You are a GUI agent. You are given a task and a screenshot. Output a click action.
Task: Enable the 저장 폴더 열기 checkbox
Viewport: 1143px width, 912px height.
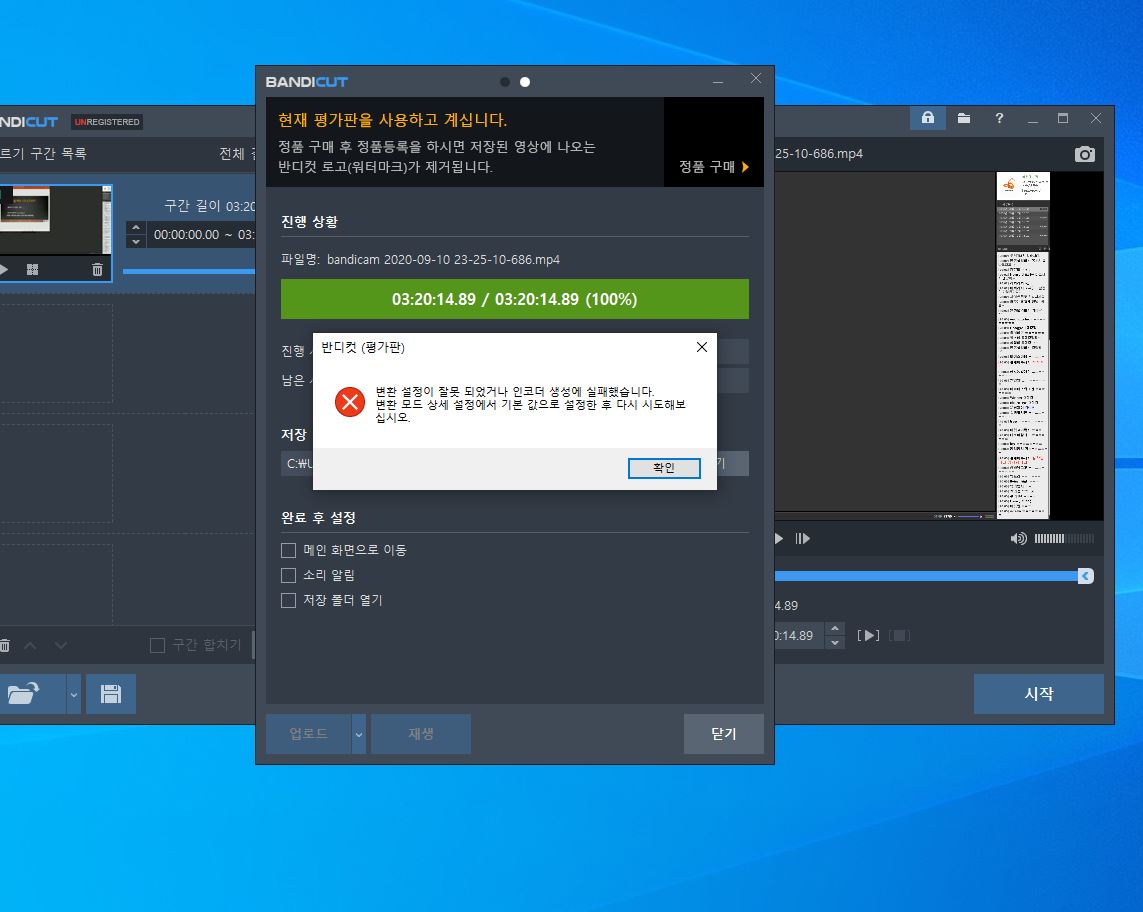(289, 600)
